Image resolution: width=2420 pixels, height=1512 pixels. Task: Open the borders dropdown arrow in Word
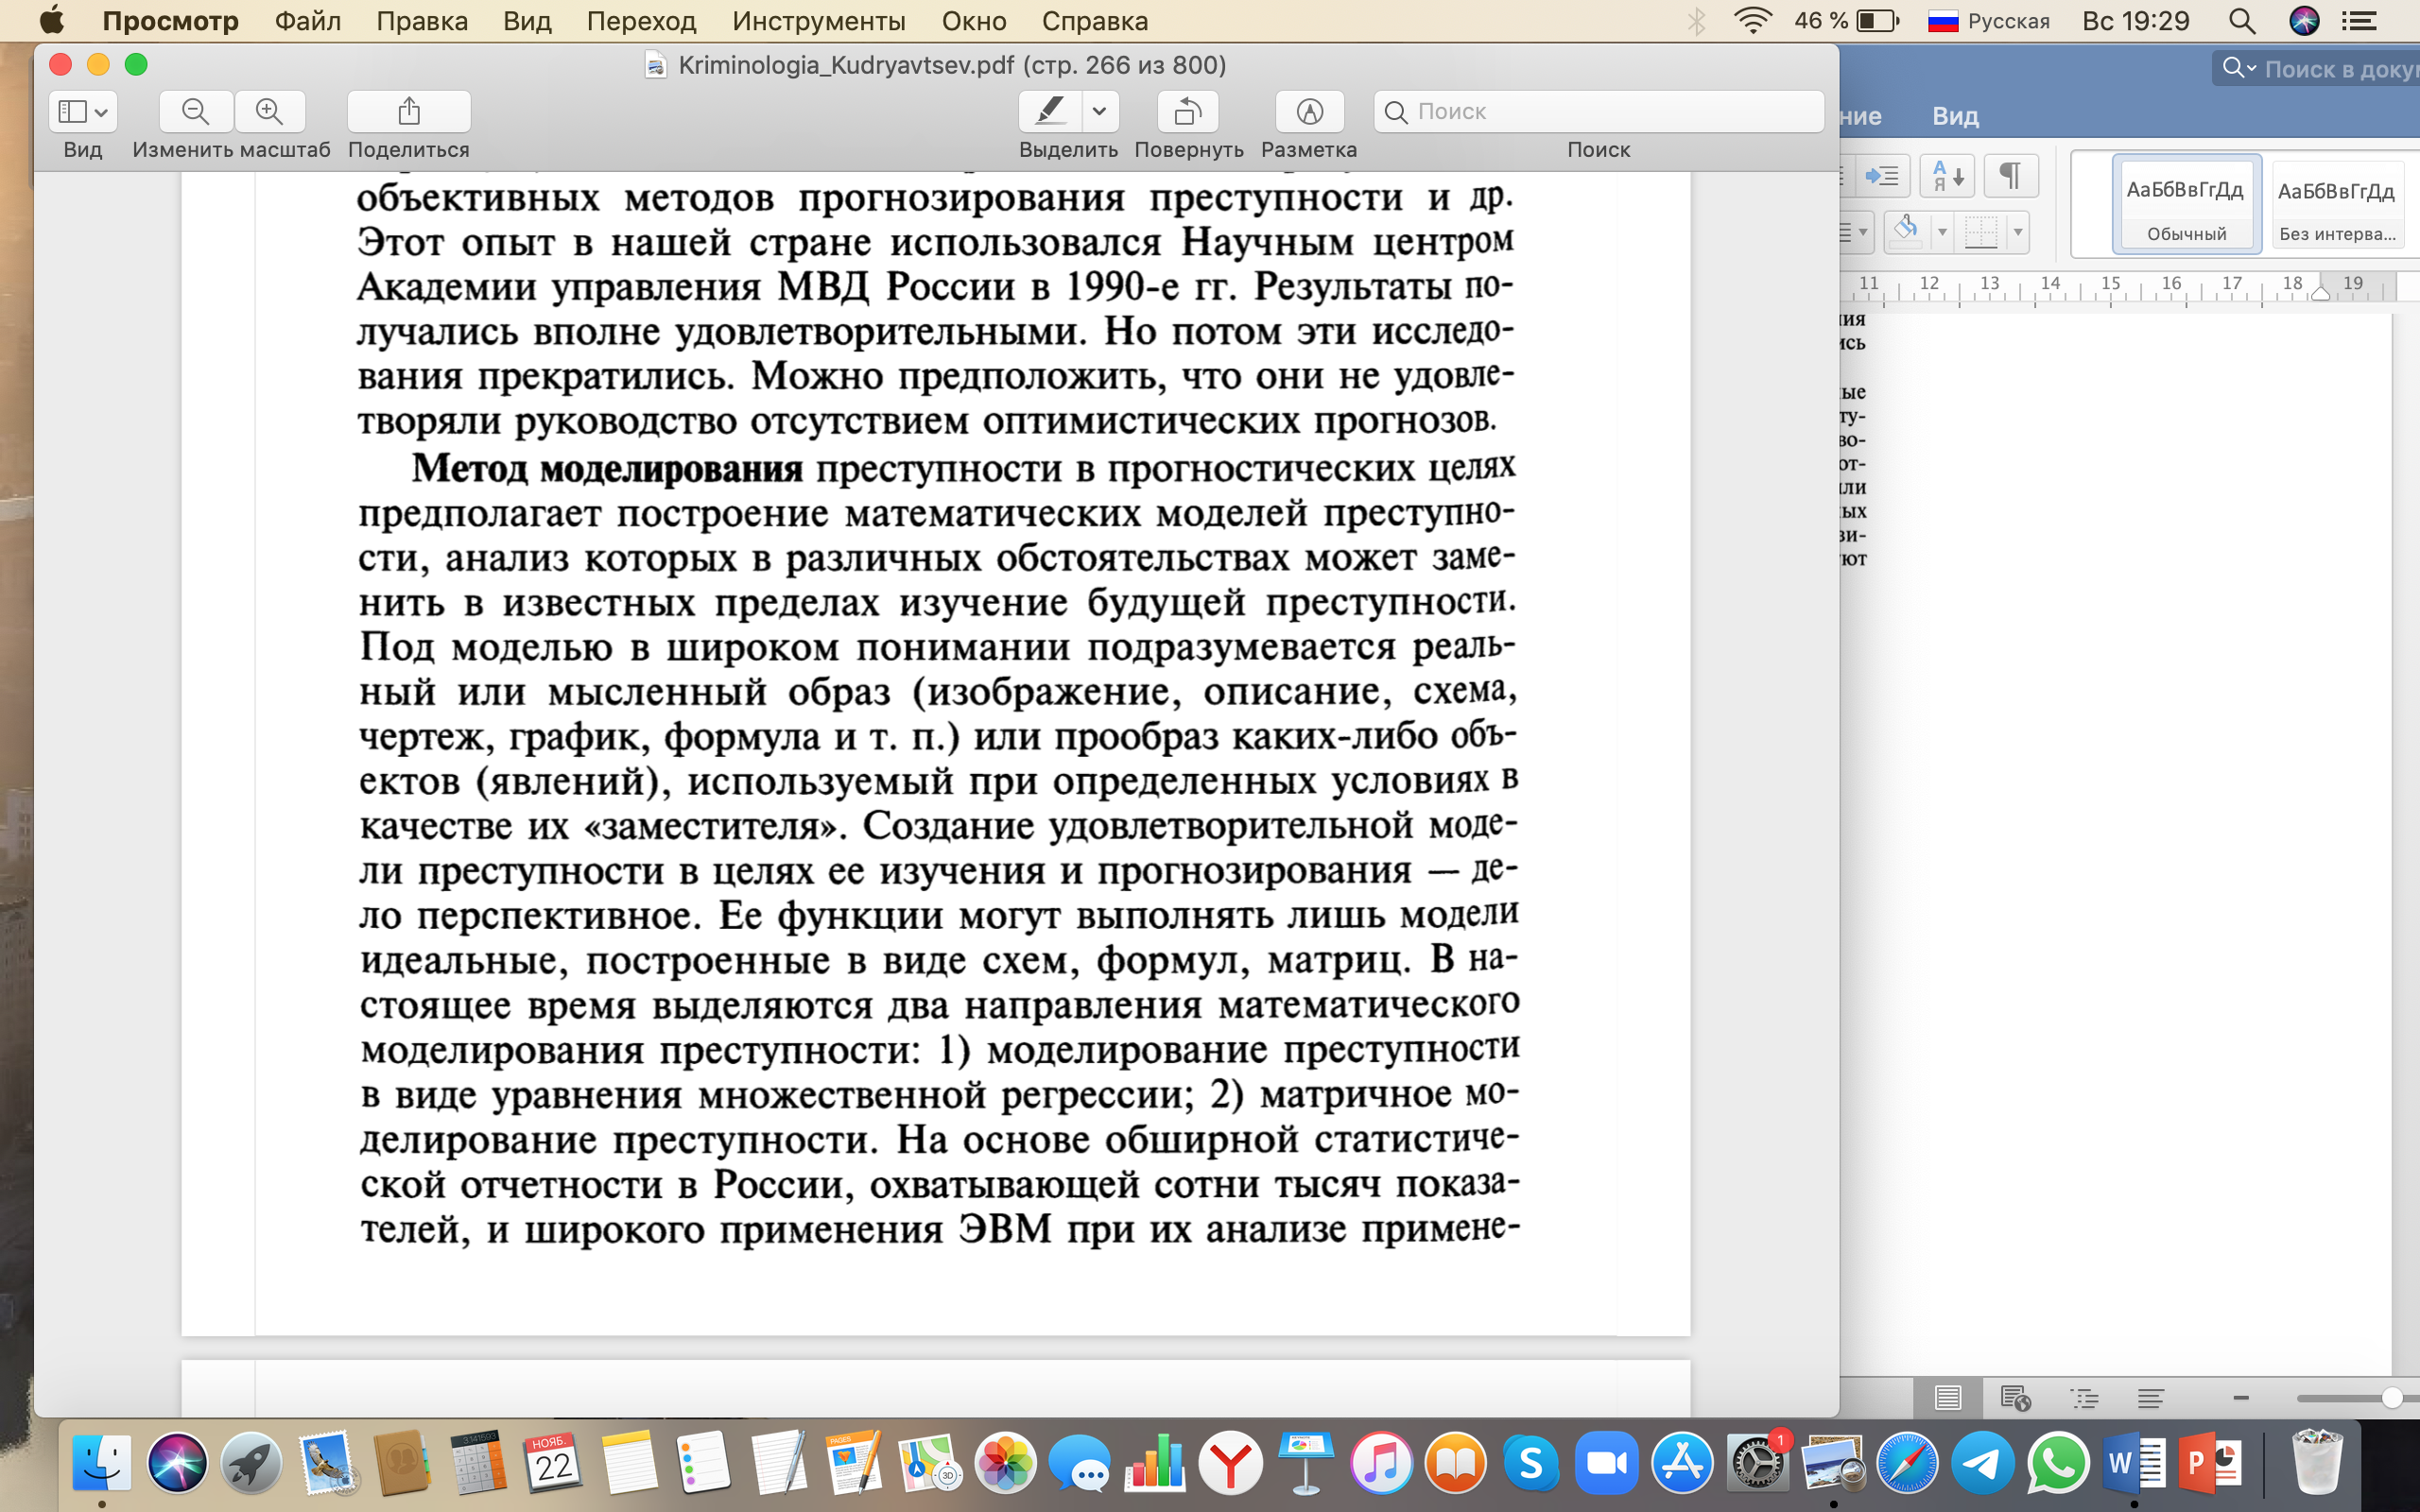2018,232
